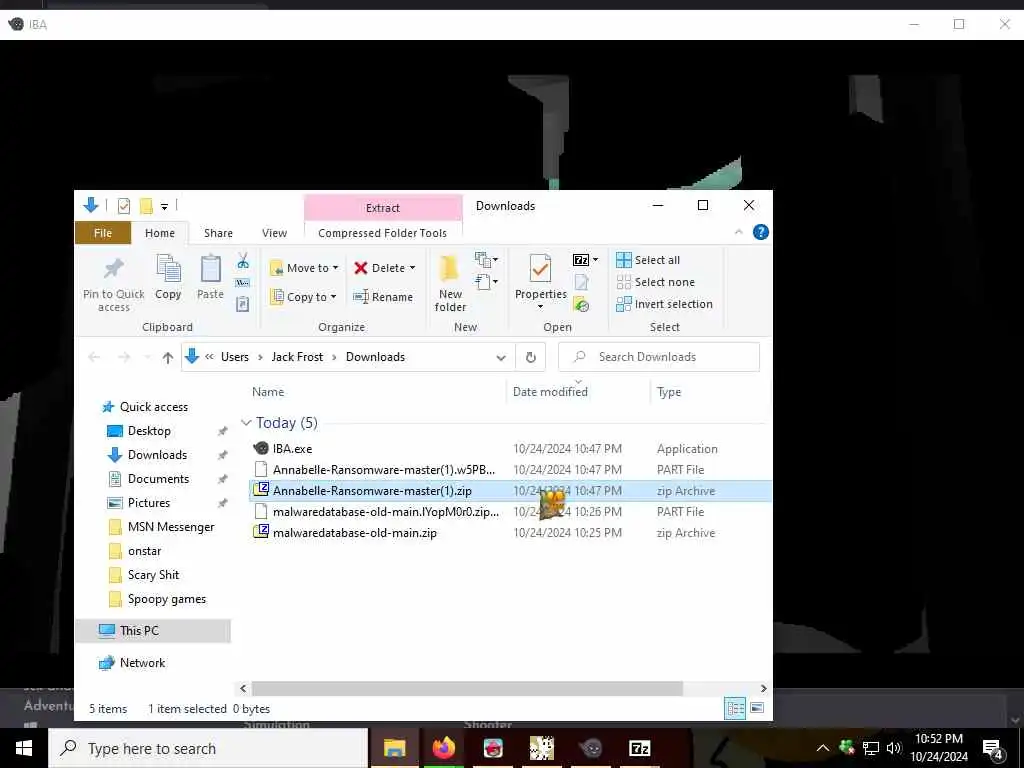
Task: Click the Paste button in the ribbon
Action: click(x=210, y=278)
